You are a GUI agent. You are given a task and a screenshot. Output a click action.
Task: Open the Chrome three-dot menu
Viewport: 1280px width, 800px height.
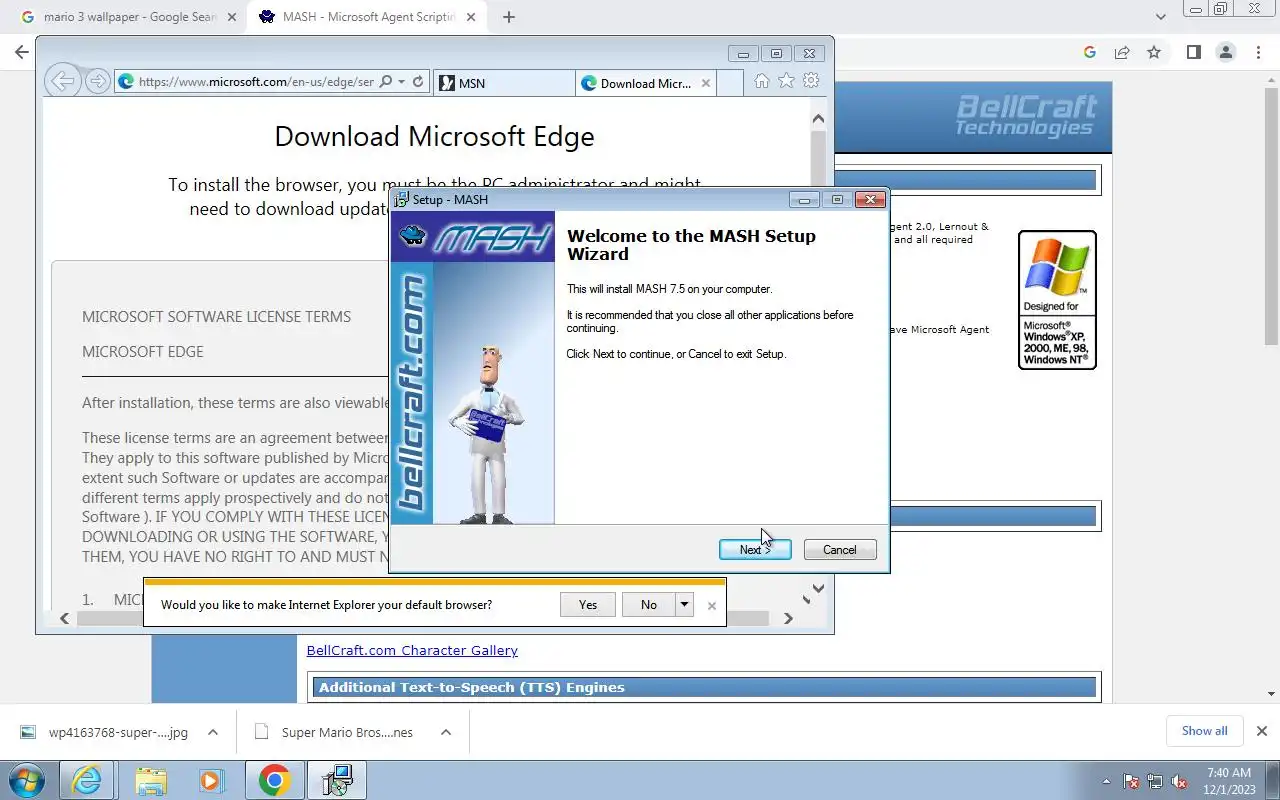(1260, 52)
